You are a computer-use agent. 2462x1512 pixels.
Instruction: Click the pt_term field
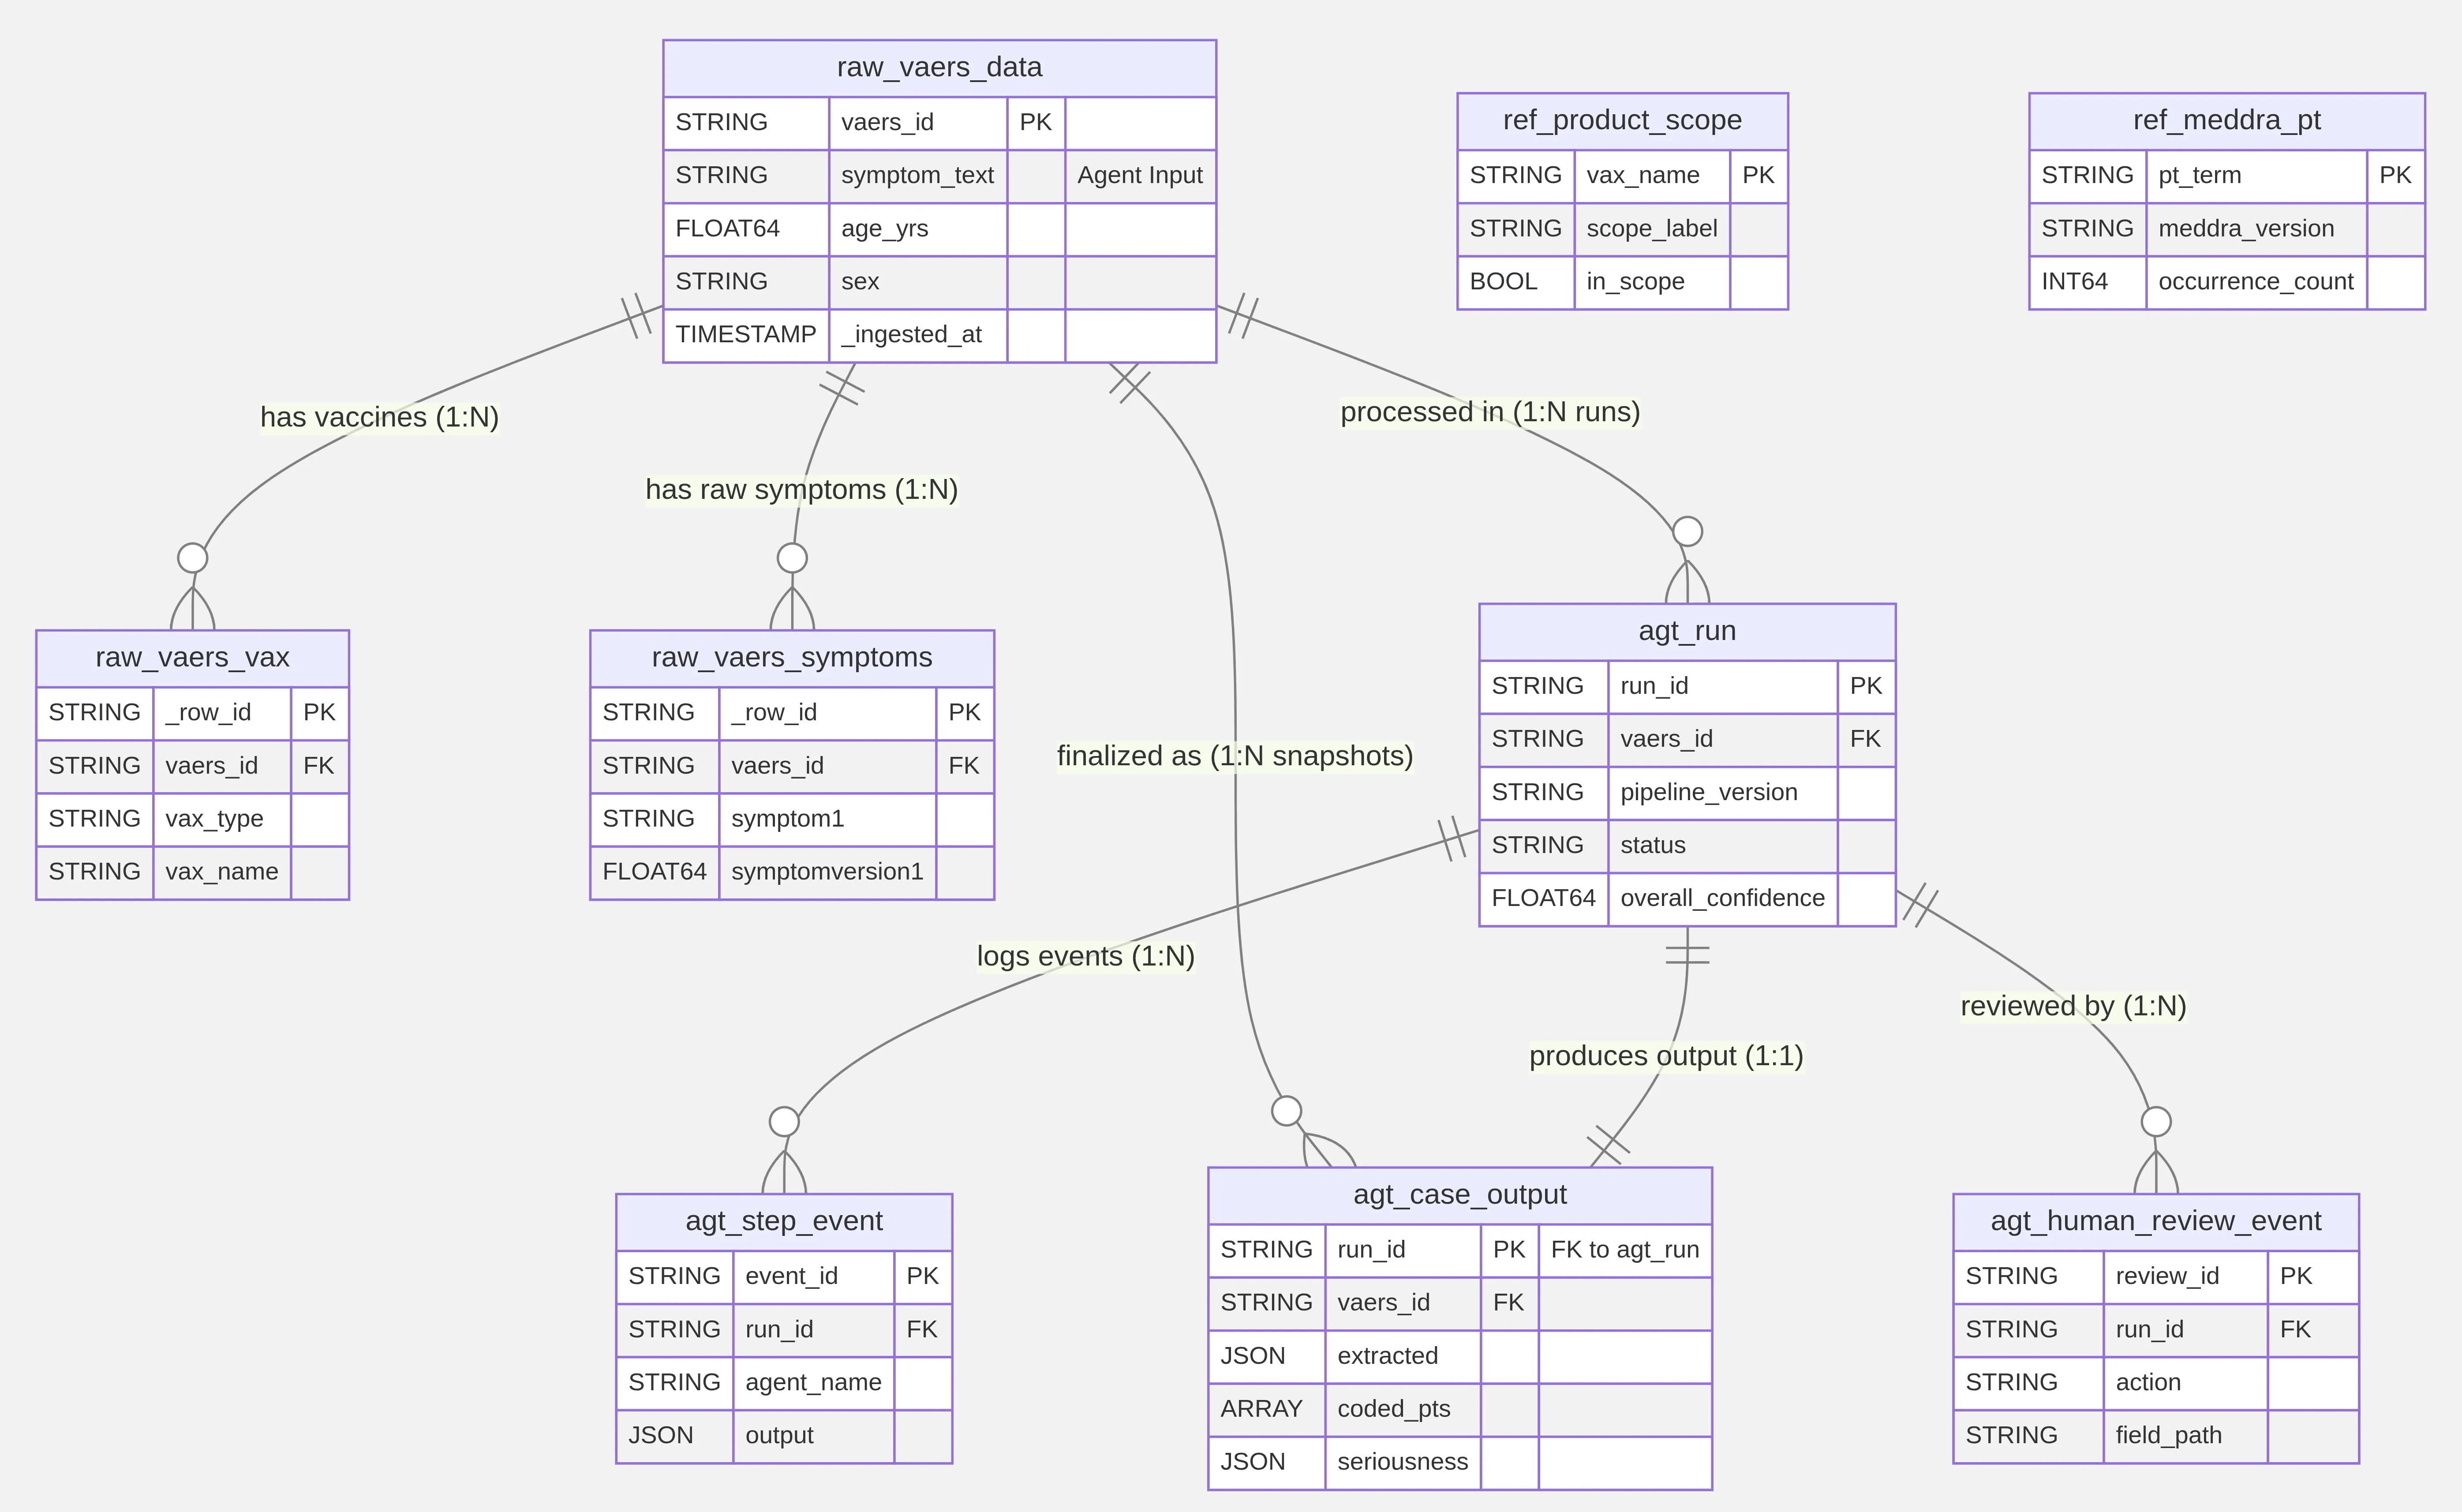tap(2256, 176)
